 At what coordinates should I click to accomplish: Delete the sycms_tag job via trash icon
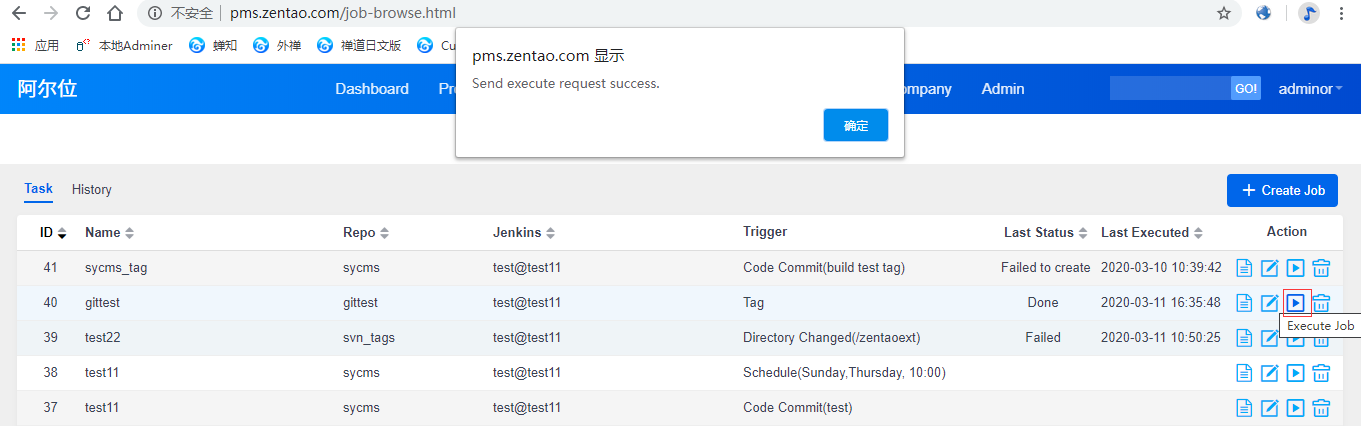coord(1321,268)
